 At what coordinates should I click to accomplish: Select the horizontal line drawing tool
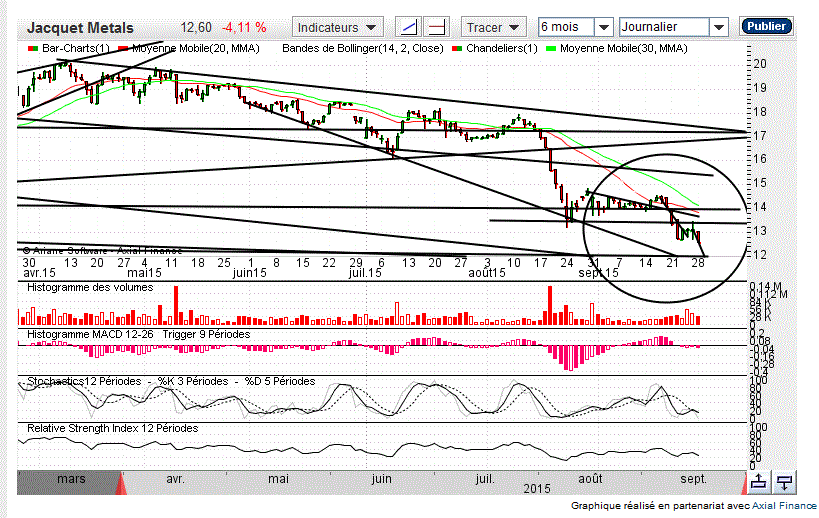coord(437,27)
